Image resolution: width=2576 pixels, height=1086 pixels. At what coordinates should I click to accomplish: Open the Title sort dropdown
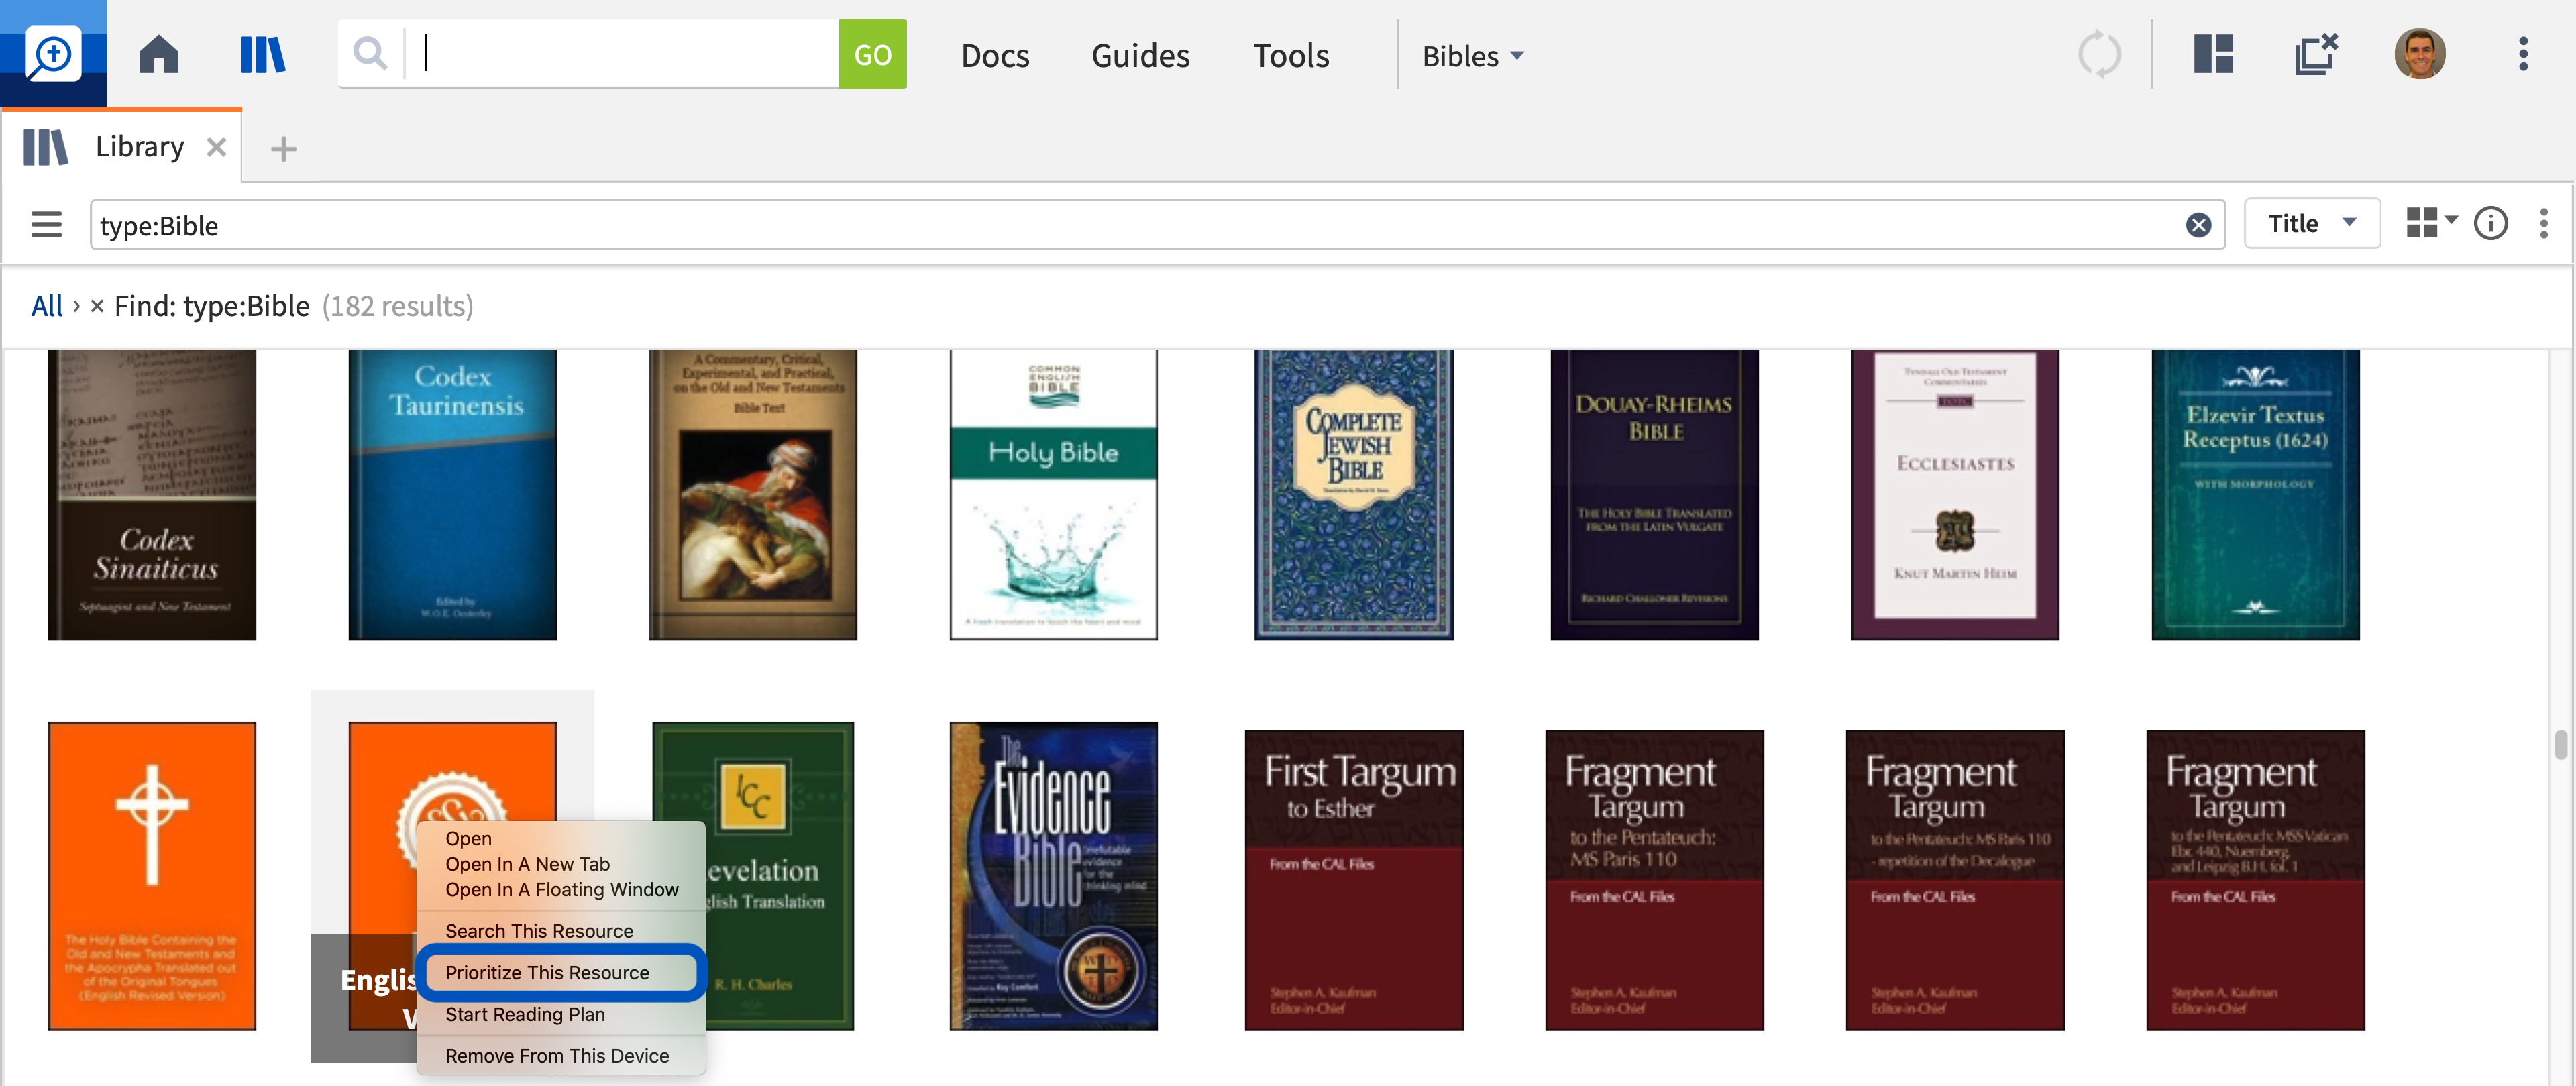click(2311, 223)
